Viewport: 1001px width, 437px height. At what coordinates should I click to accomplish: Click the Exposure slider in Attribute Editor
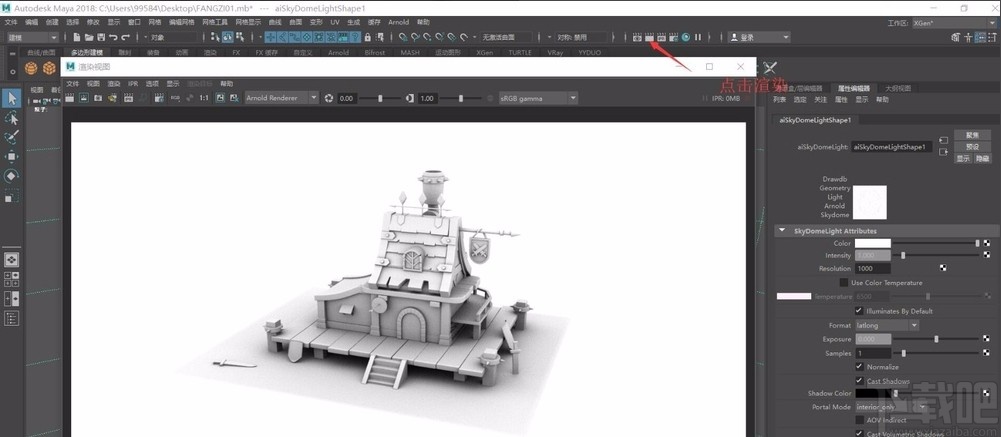click(x=937, y=339)
